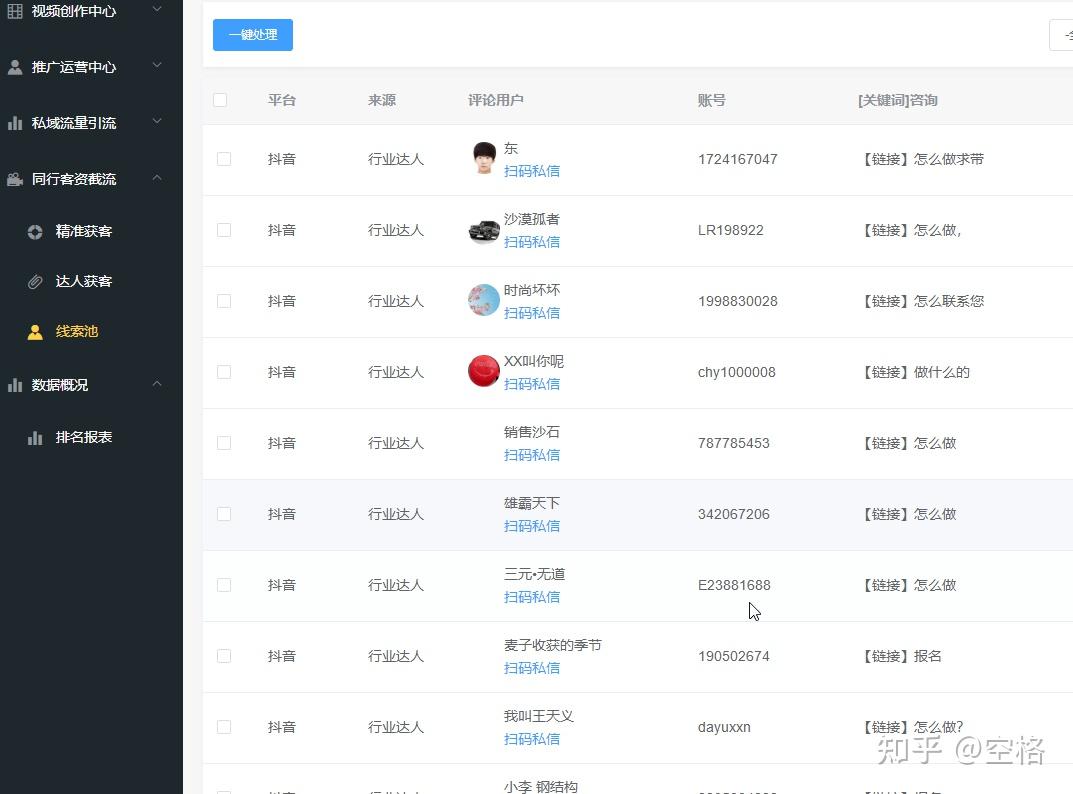Select the 时尚坏坏 row checkbox

tap(224, 301)
